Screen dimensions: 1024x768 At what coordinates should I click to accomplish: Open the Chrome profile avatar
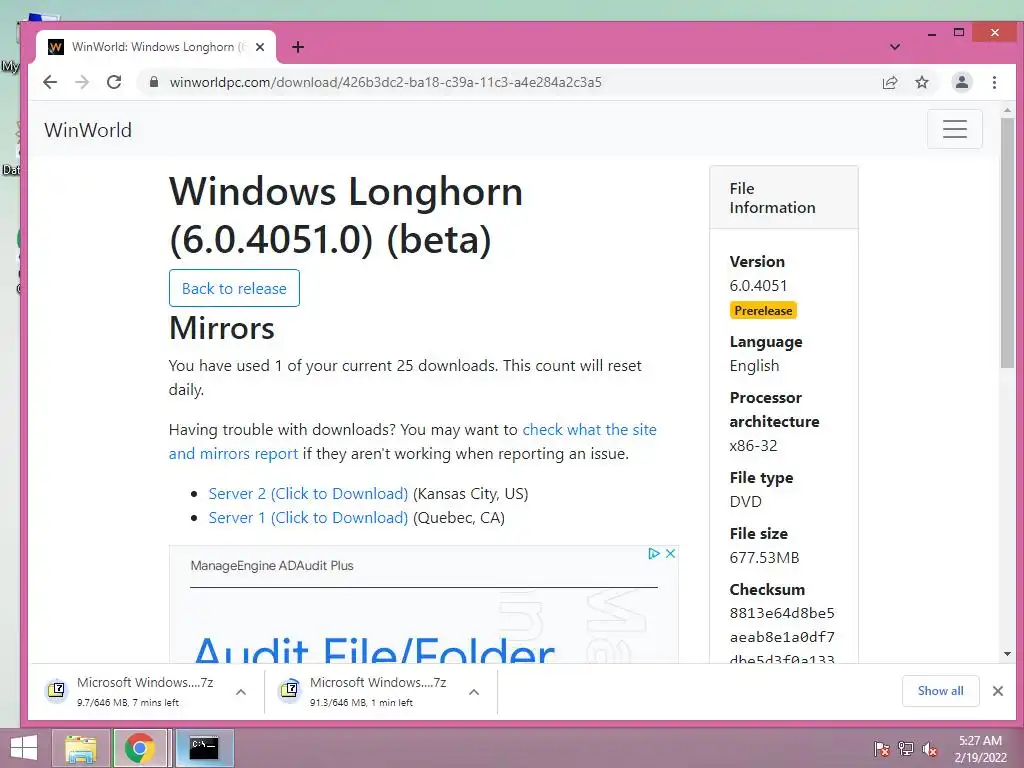(x=961, y=82)
